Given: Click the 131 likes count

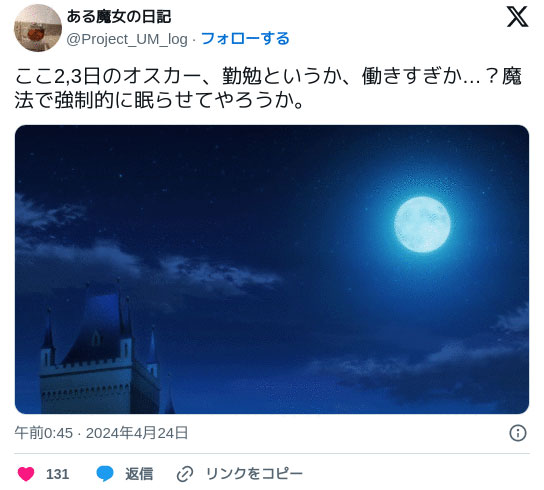Looking at the screenshot, I should [x=58, y=474].
